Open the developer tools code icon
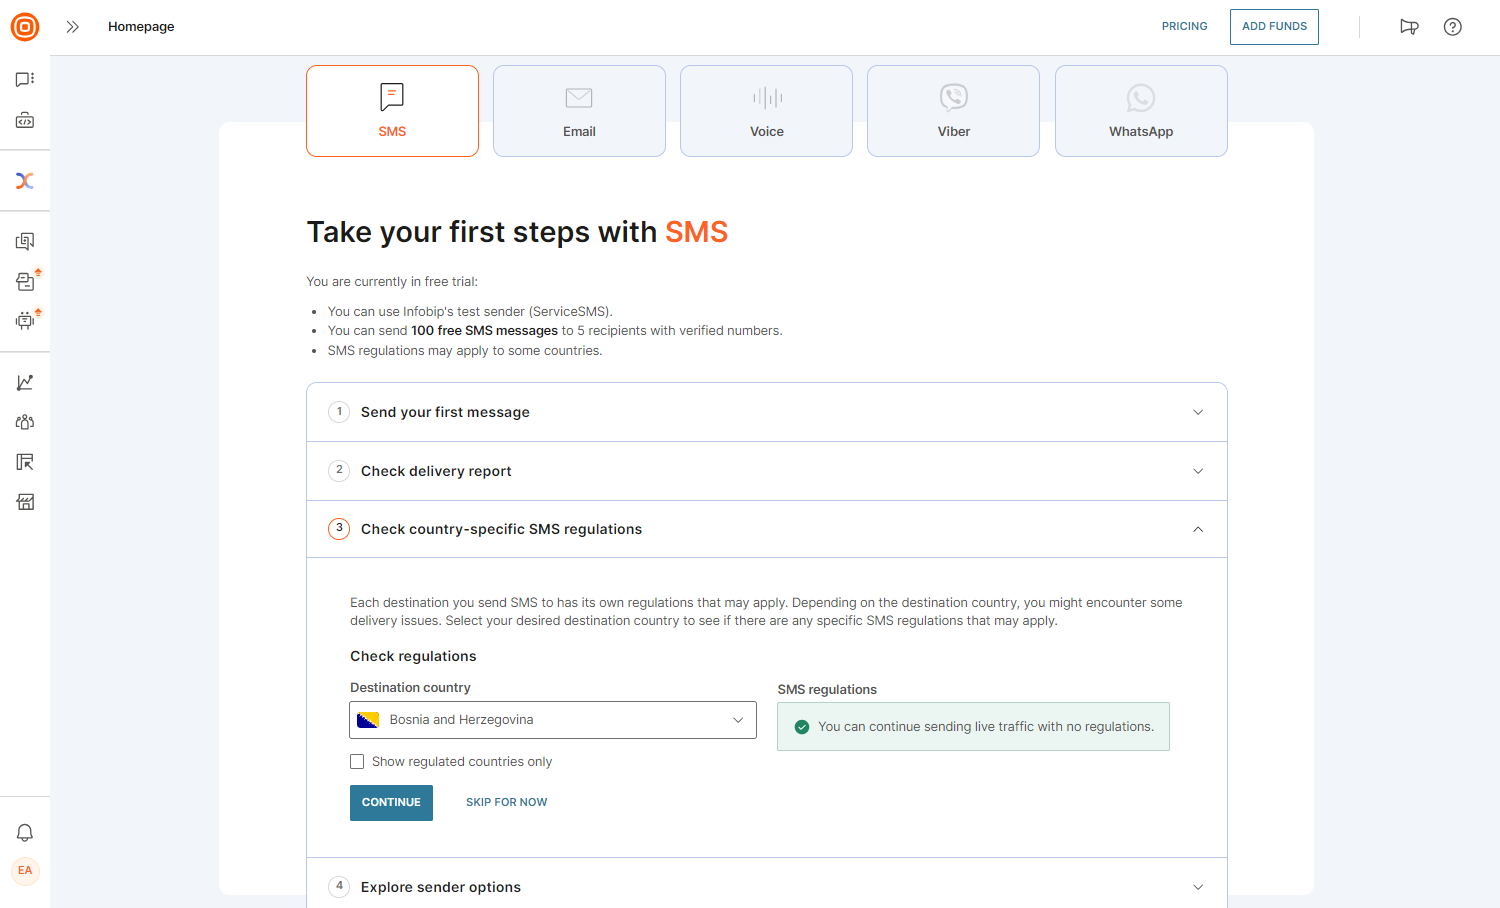This screenshot has height=908, width=1500. pos(25,120)
